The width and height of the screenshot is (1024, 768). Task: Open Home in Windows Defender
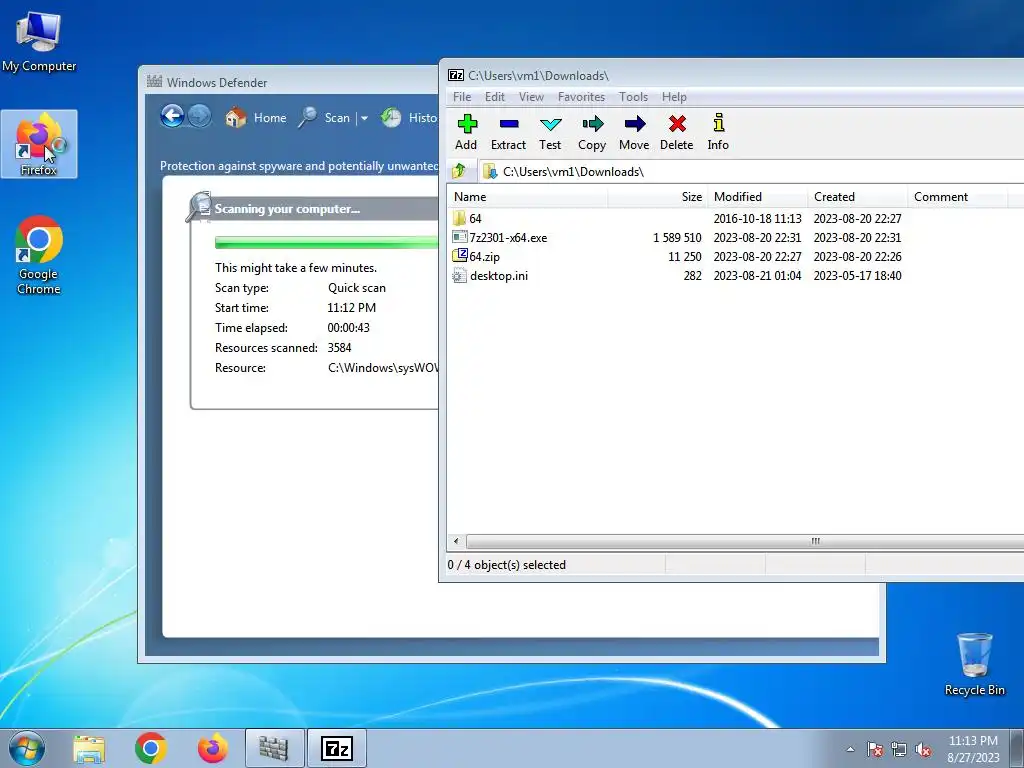(x=256, y=118)
